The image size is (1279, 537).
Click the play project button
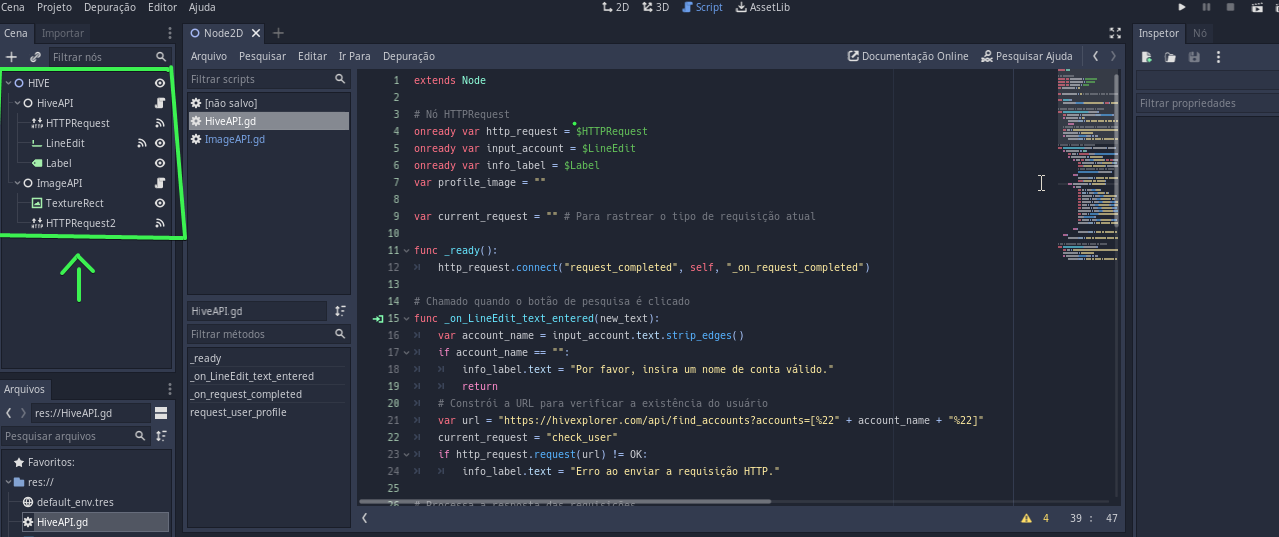coord(1182,7)
